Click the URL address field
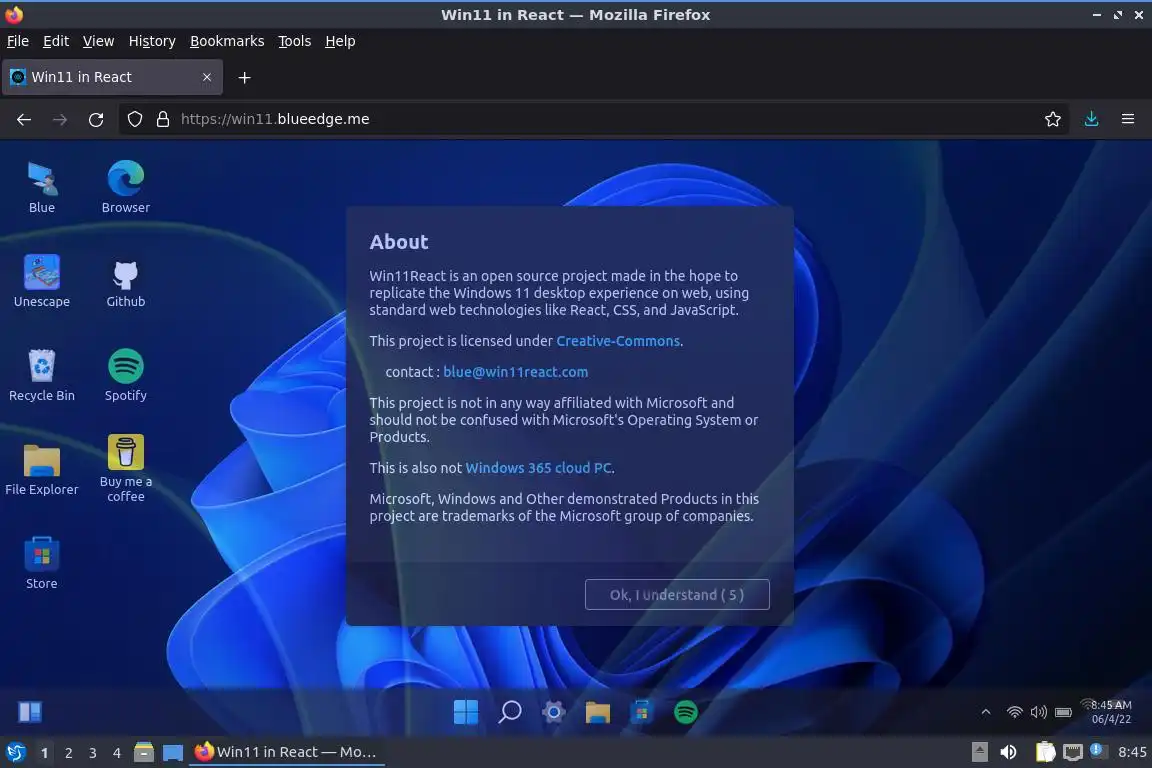The image size is (1152, 768). (x=595, y=119)
